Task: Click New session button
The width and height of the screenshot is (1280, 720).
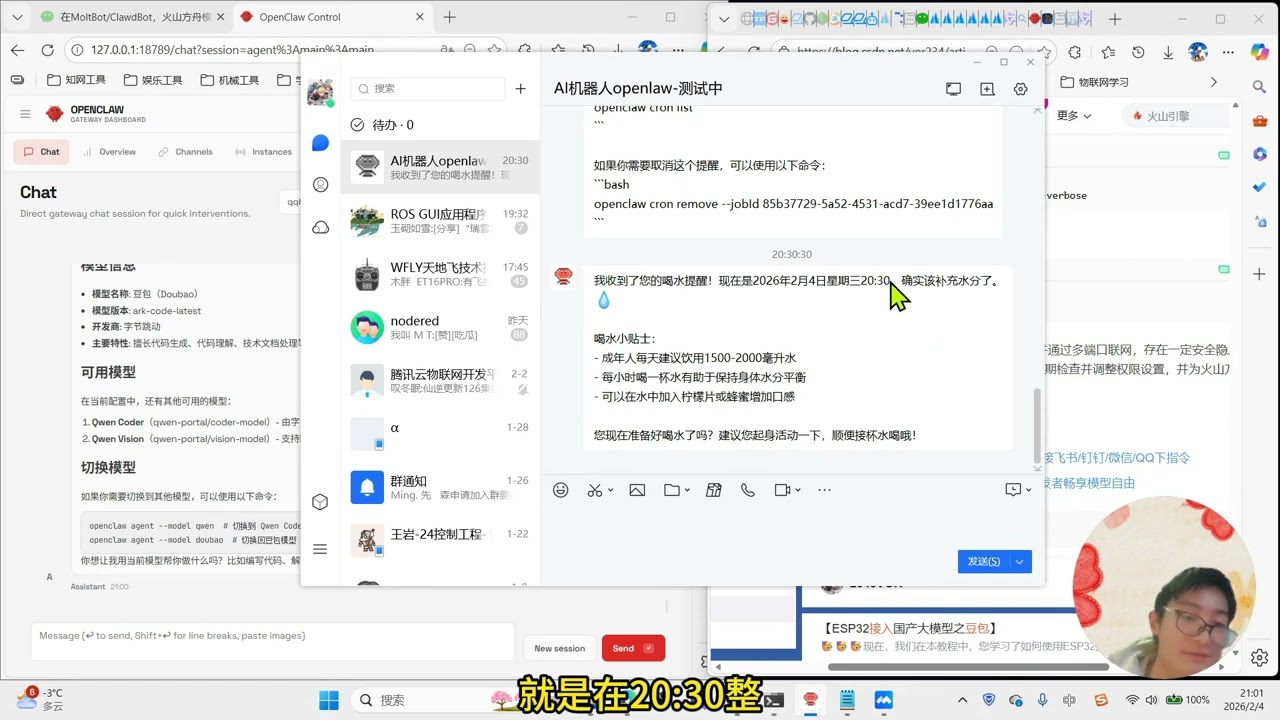Action: (x=559, y=648)
